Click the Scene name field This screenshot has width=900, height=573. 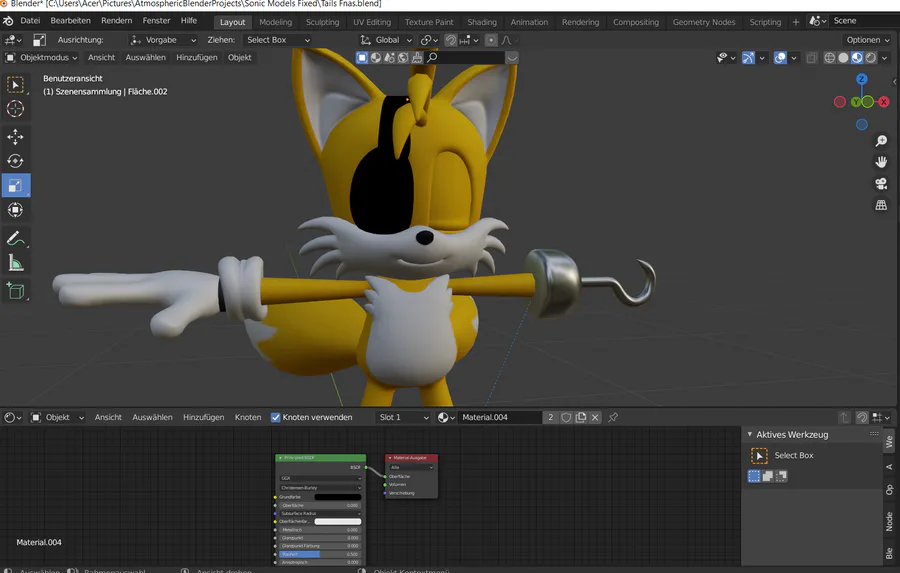pyautogui.click(x=864, y=21)
